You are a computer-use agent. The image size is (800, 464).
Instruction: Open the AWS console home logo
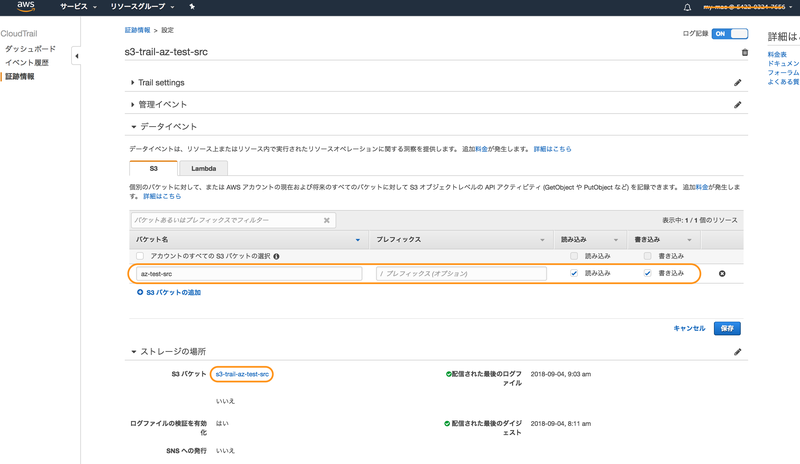26,7
